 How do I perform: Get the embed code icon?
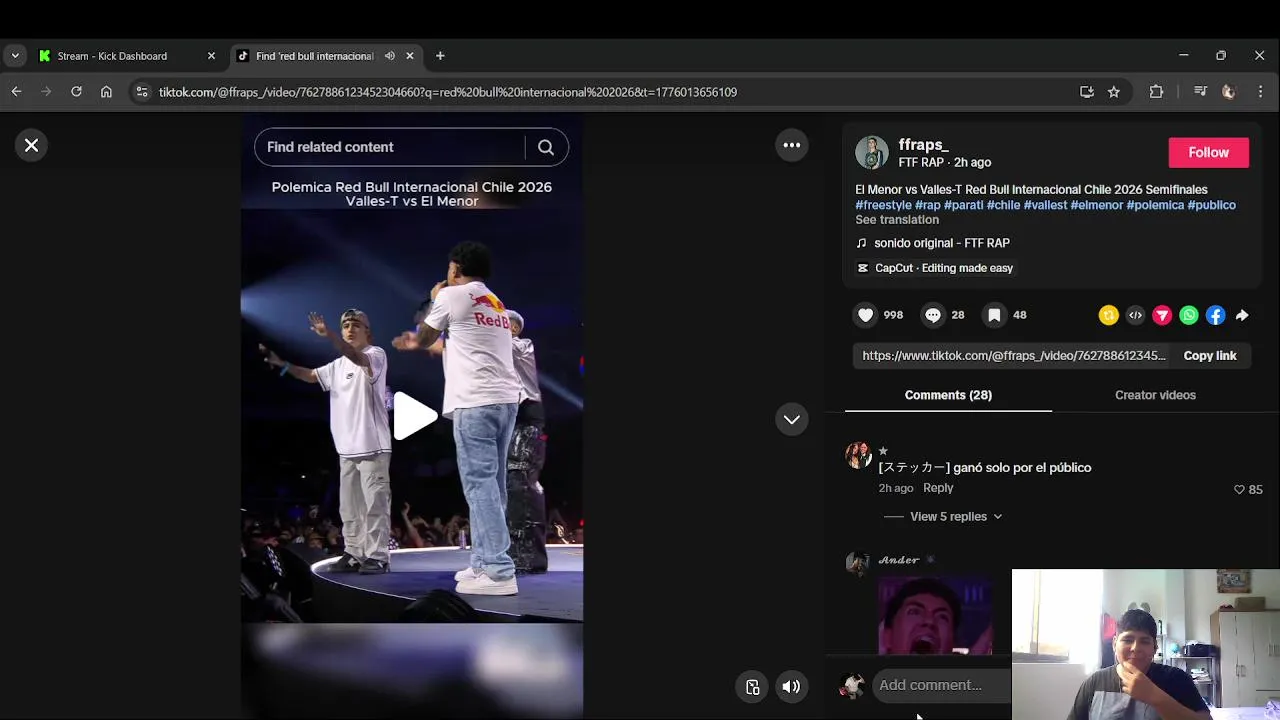click(x=1135, y=315)
